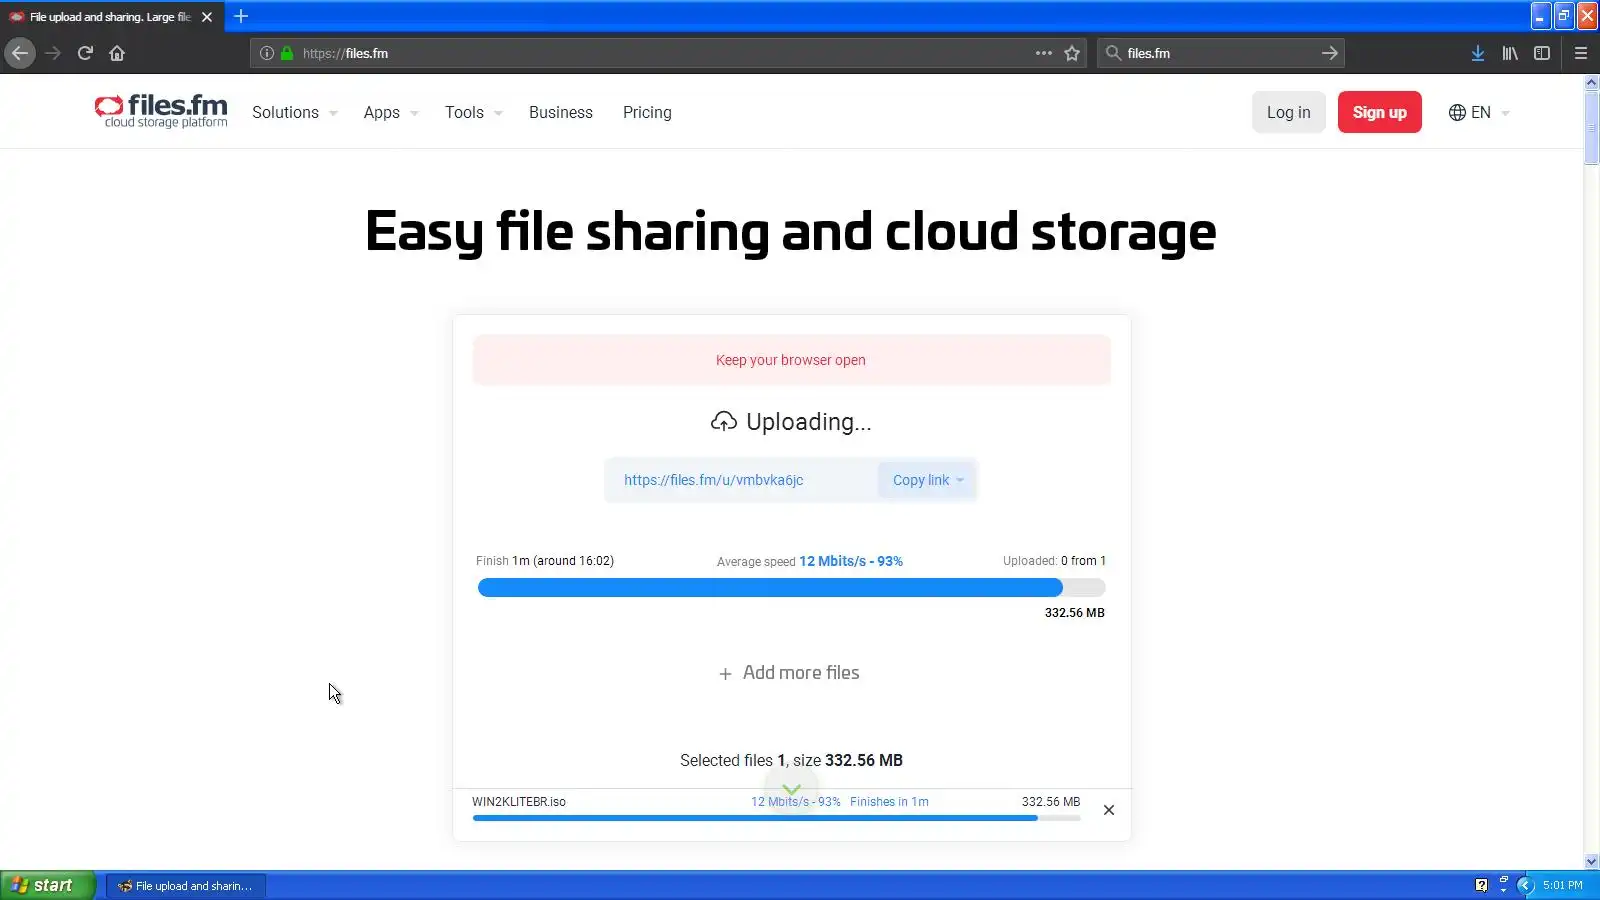Expand the Solutions menu
The width and height of the screenshot is (1600, 900).
click(295, 112)
